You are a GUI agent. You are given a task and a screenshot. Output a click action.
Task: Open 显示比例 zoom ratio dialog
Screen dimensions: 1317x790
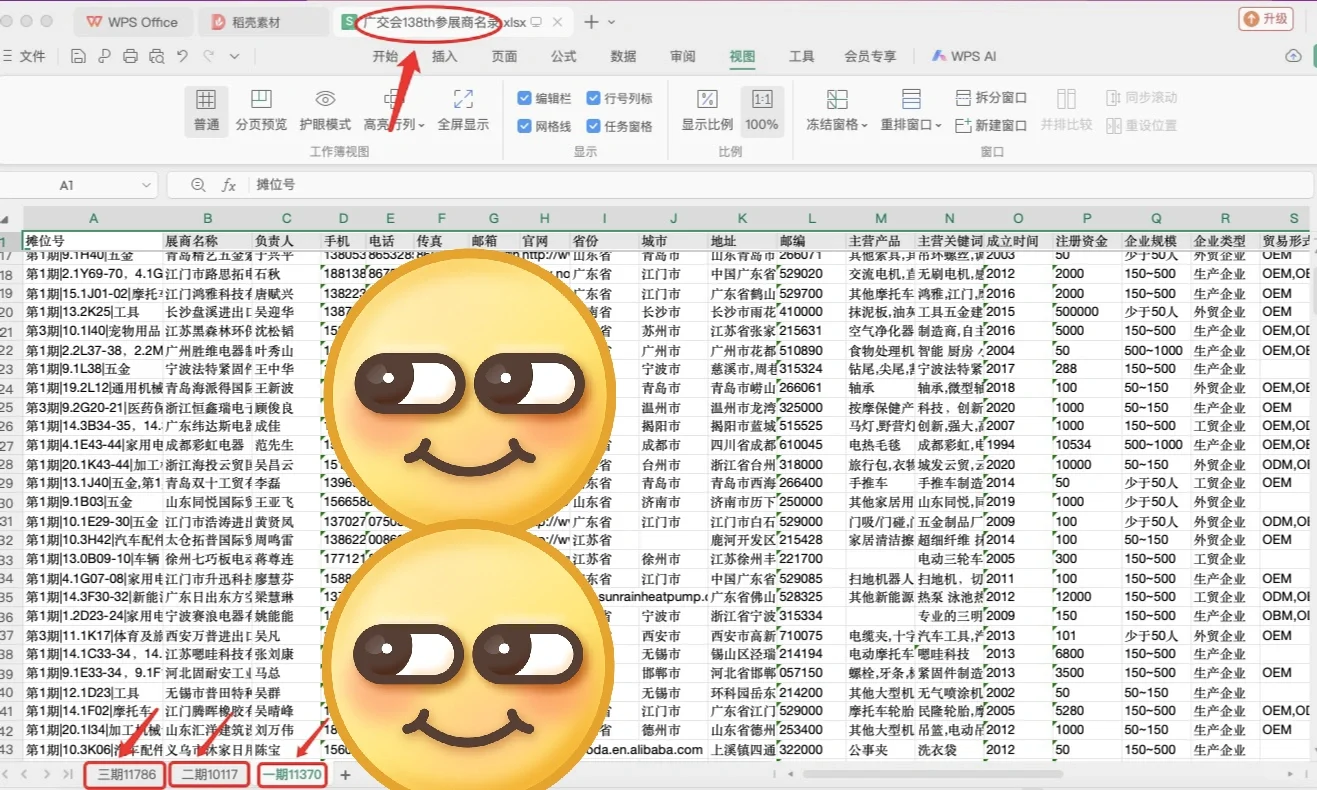coord(707,110)
